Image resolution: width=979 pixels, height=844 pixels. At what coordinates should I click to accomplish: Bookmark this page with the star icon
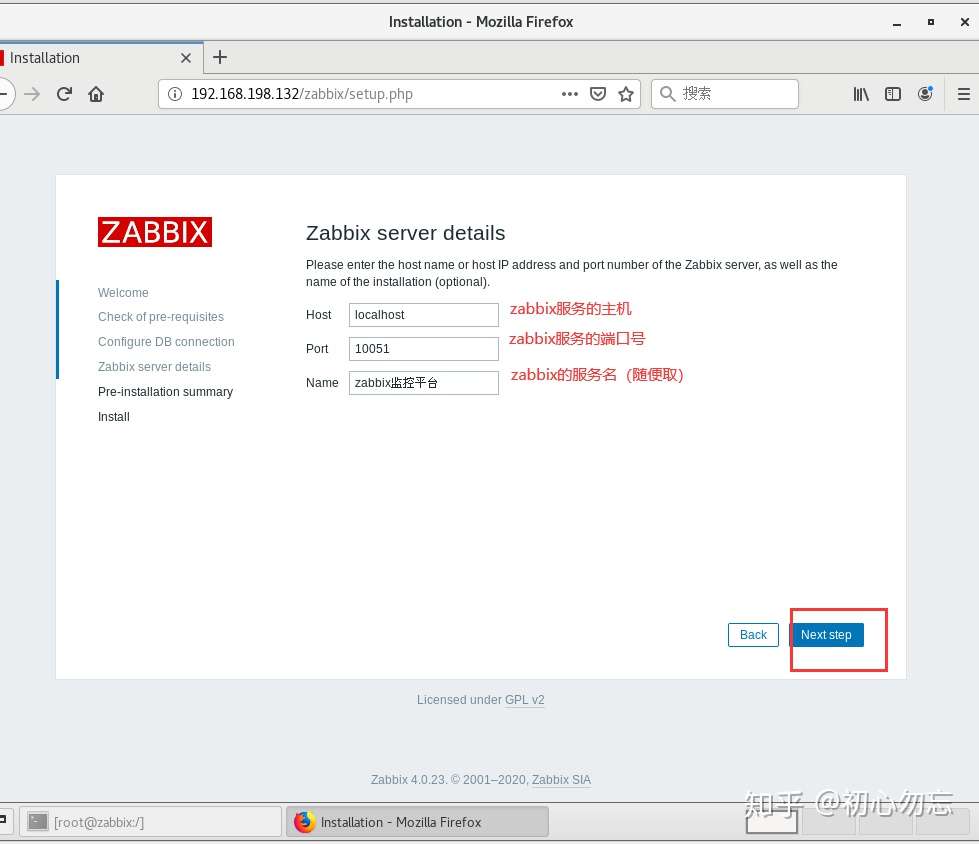[626, 94]
